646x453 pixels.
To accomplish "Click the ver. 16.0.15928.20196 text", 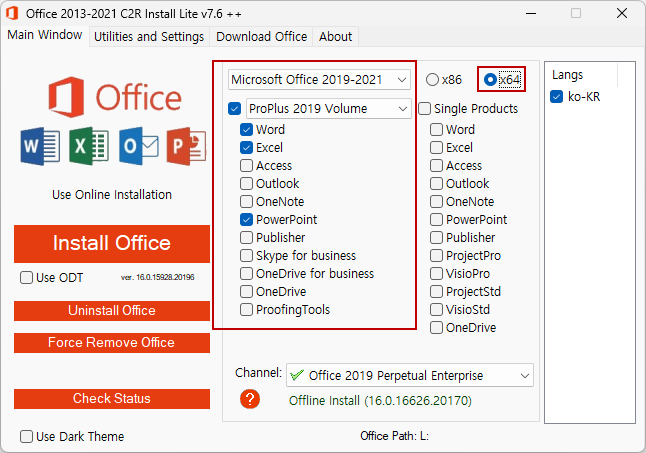I will (x=158, y=277).
